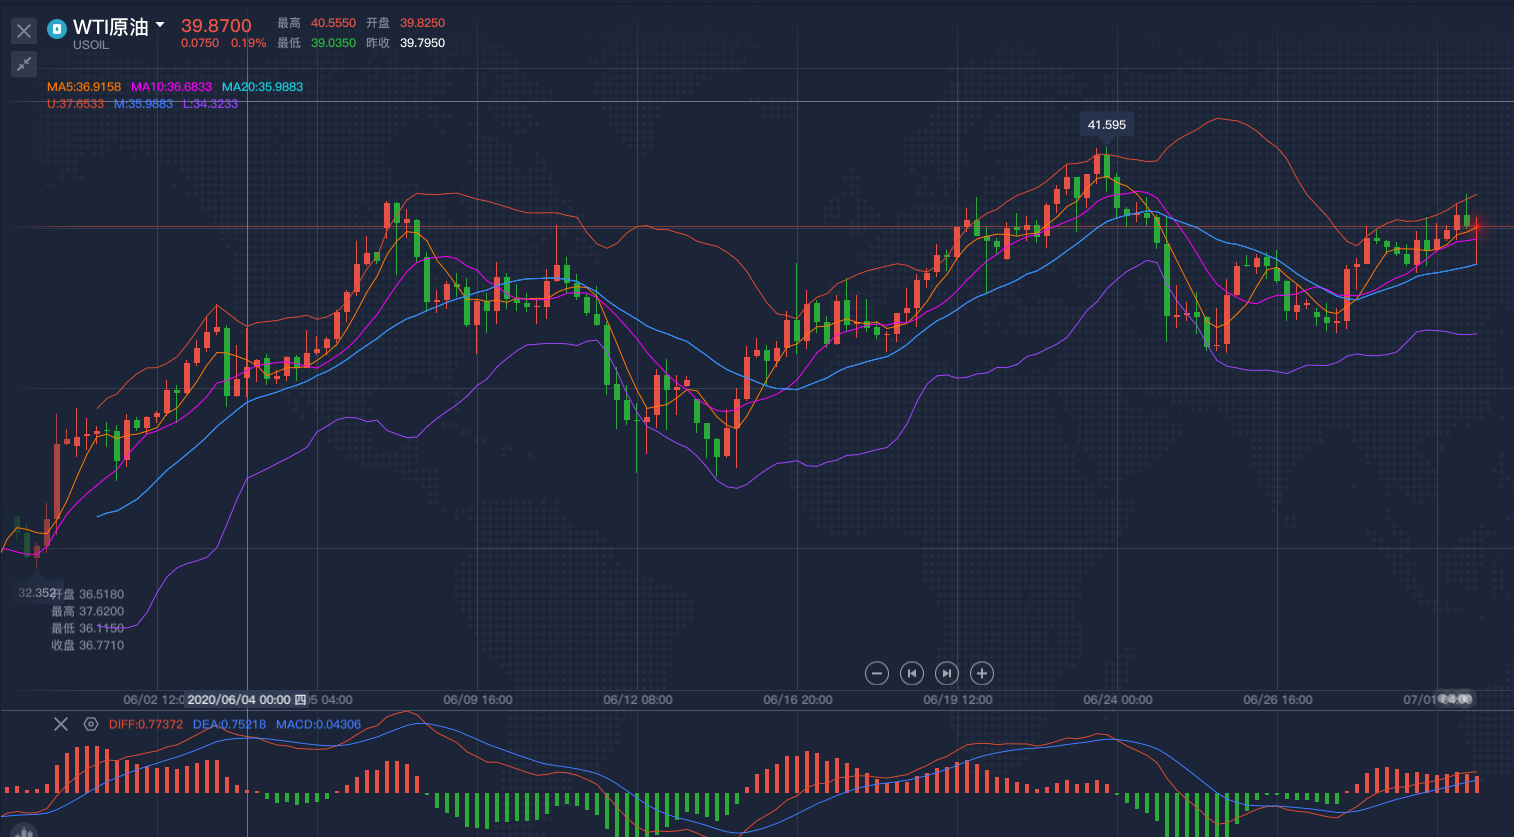This screenshot has width=1514, height=837.
Task: Open the WTI原油 symbol dropdown arrow
Action: pyautogui.click(x=160, y=25)
